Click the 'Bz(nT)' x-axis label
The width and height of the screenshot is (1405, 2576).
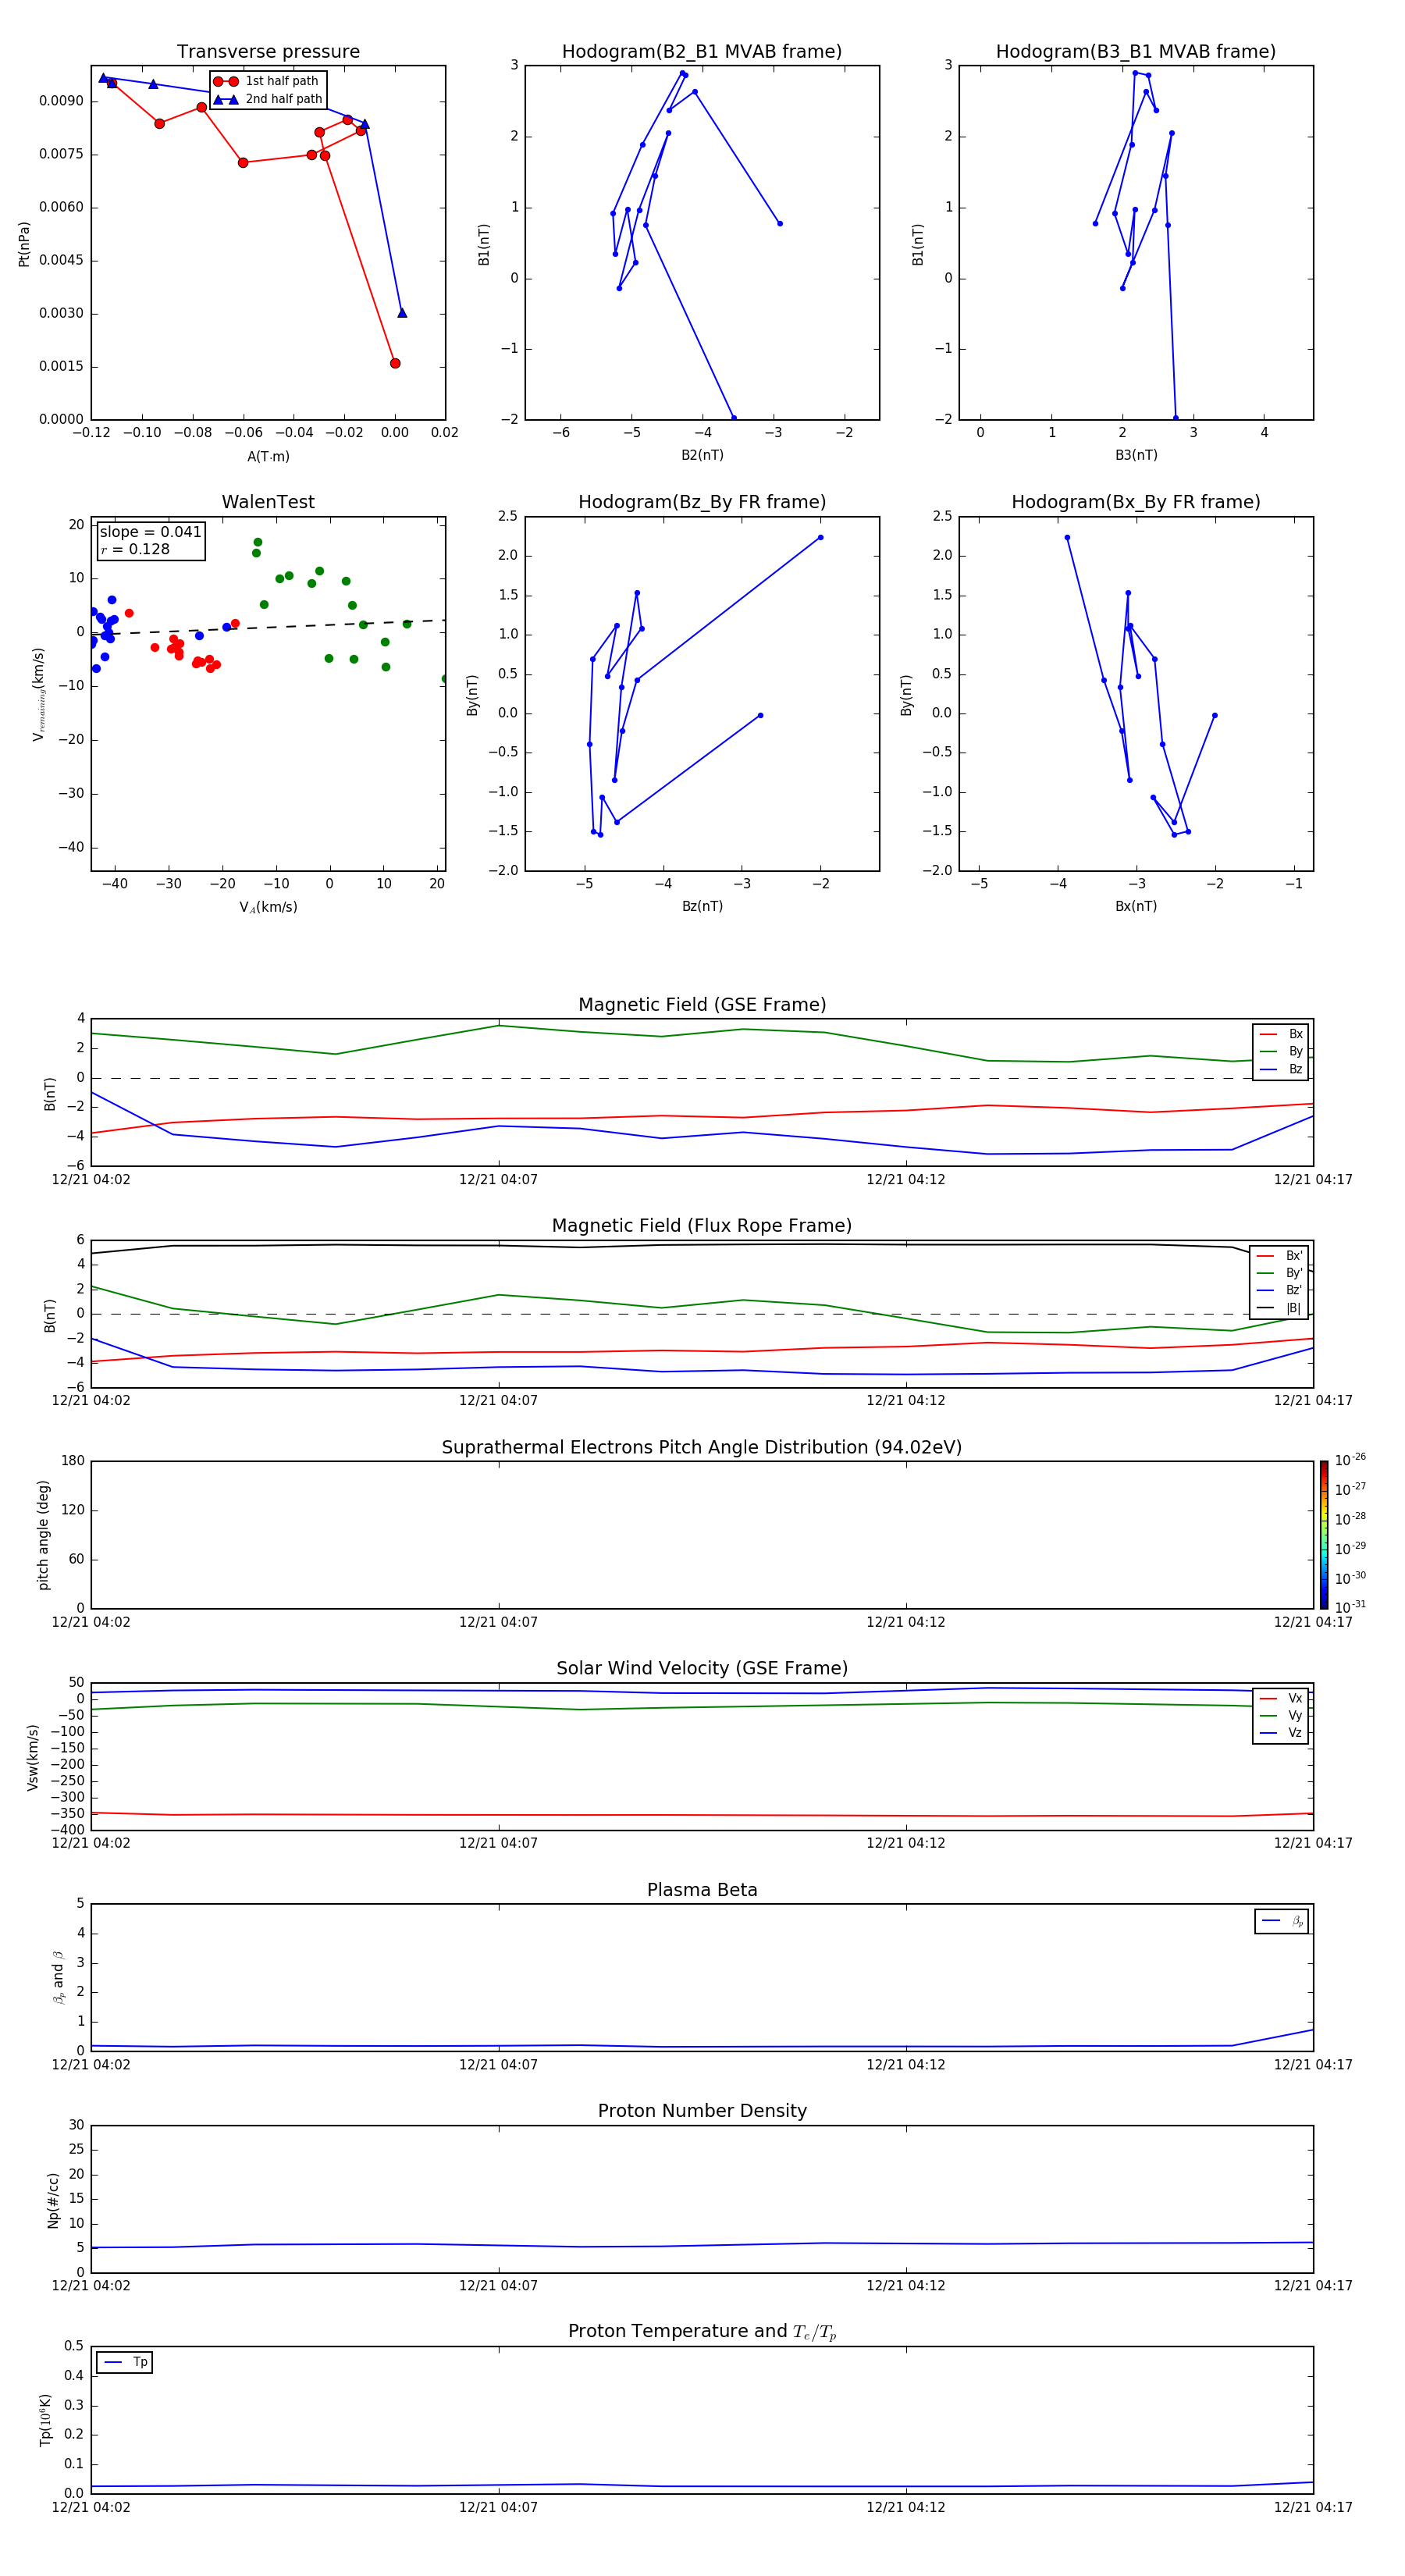pos(702,906)
